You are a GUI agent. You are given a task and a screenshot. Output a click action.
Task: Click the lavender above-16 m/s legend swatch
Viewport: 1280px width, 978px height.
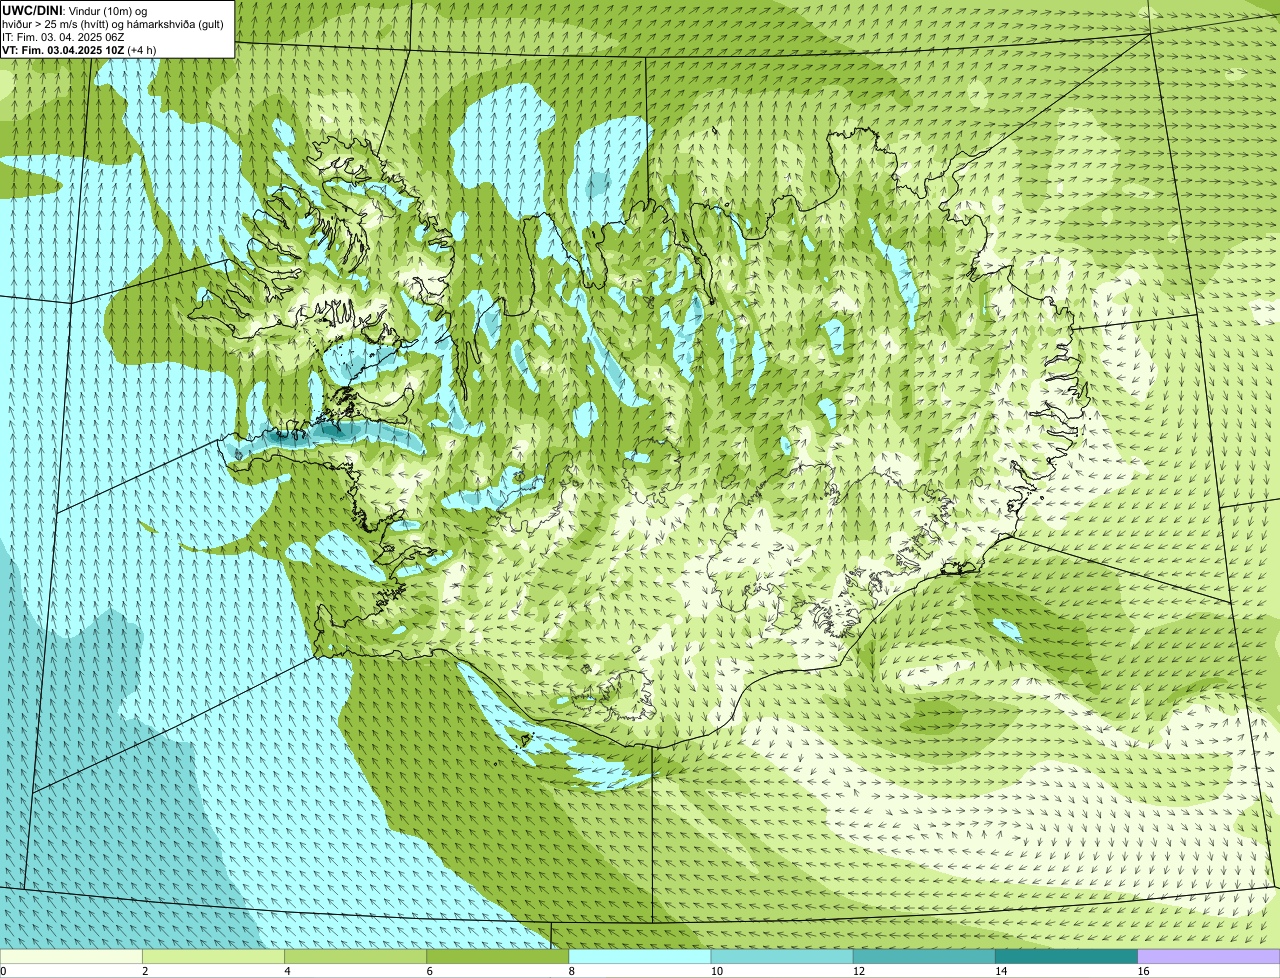pos(1209,957)
